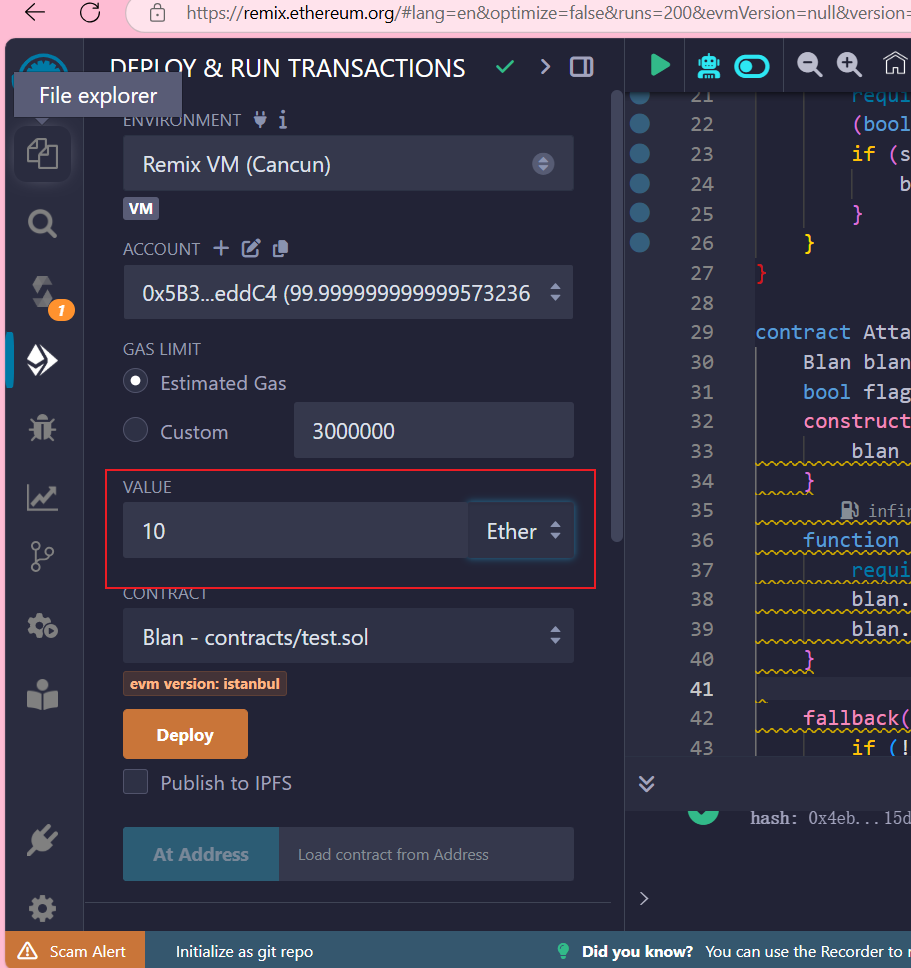Click the fallback keyword on line 42
The image size is (911, 968).
tap(851, 718)
